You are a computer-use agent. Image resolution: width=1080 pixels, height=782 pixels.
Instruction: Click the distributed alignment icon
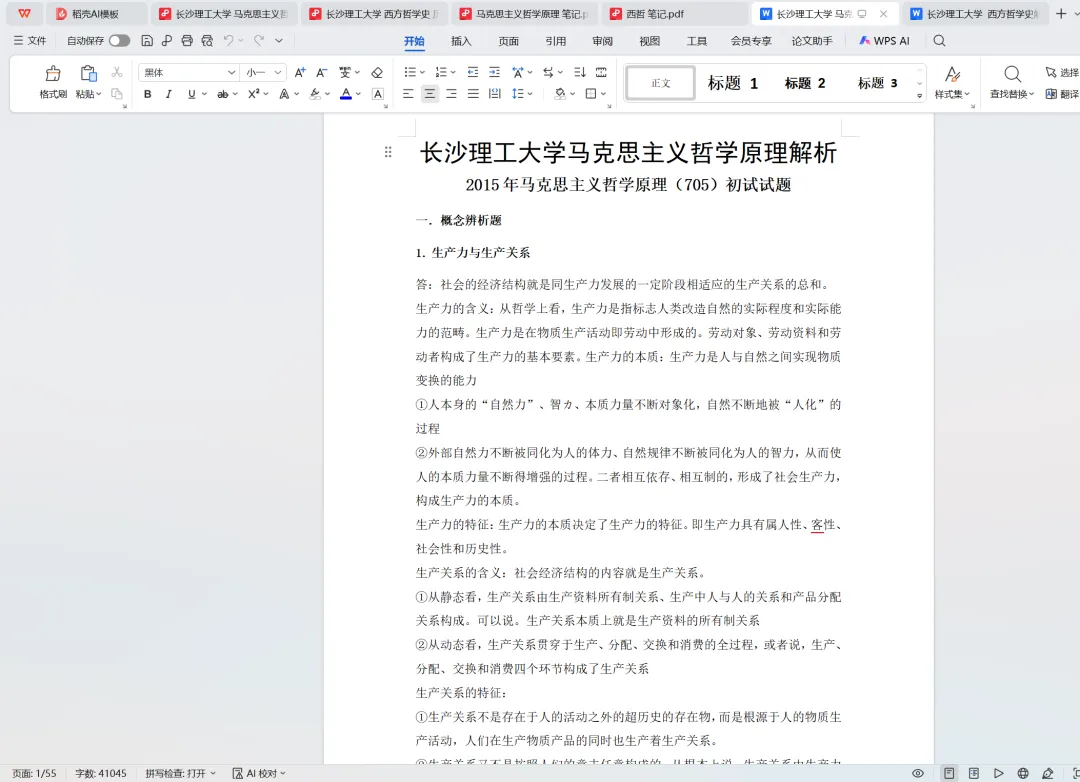click(x=495, y=94)
